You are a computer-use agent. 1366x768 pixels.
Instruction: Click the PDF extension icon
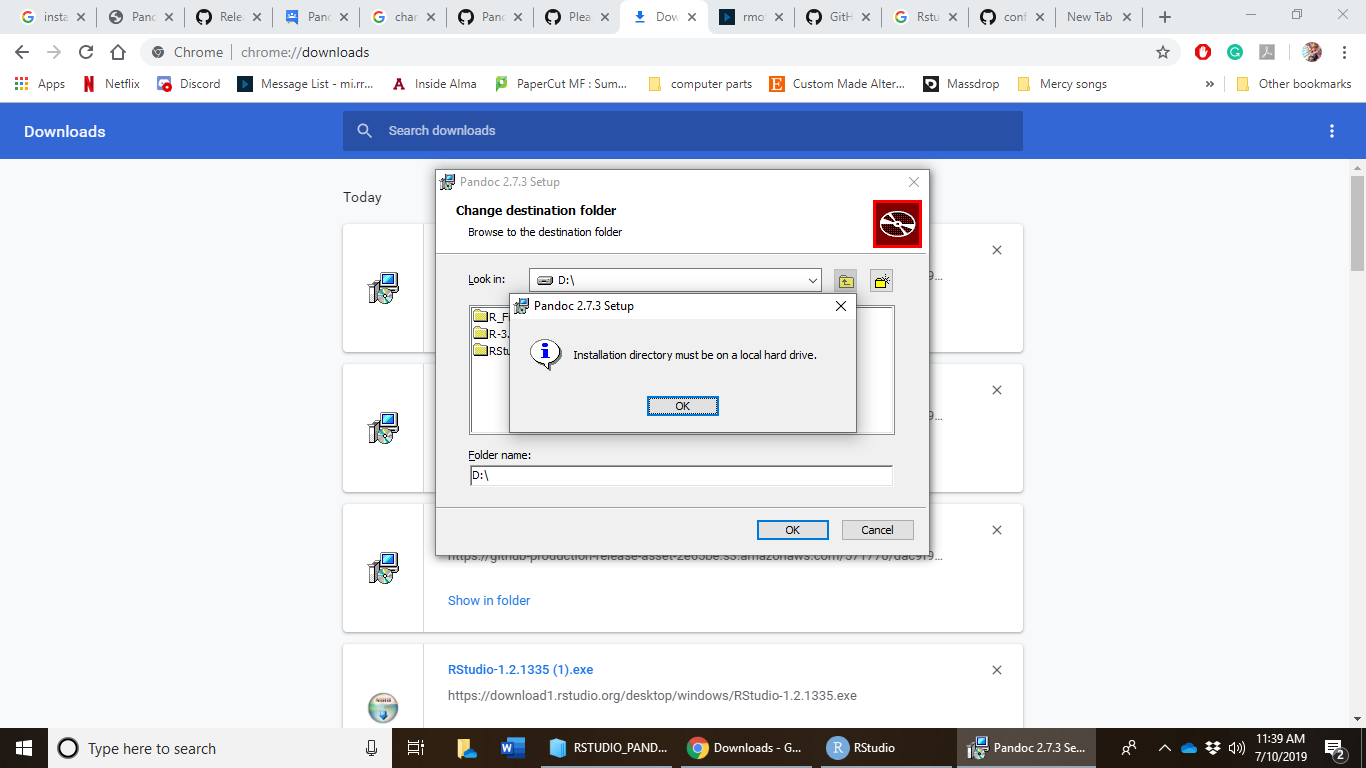coord(1266,52)
